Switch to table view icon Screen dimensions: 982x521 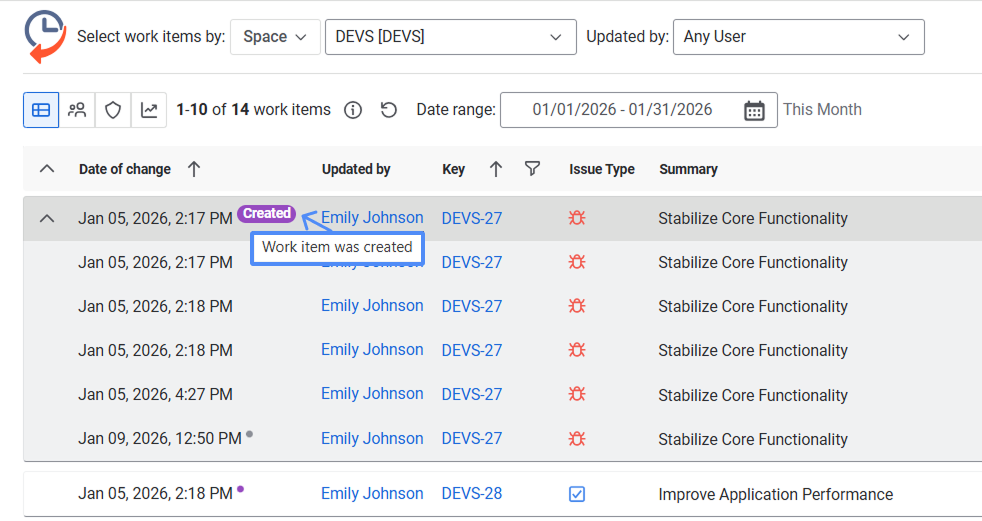click(x=41, y=110)
